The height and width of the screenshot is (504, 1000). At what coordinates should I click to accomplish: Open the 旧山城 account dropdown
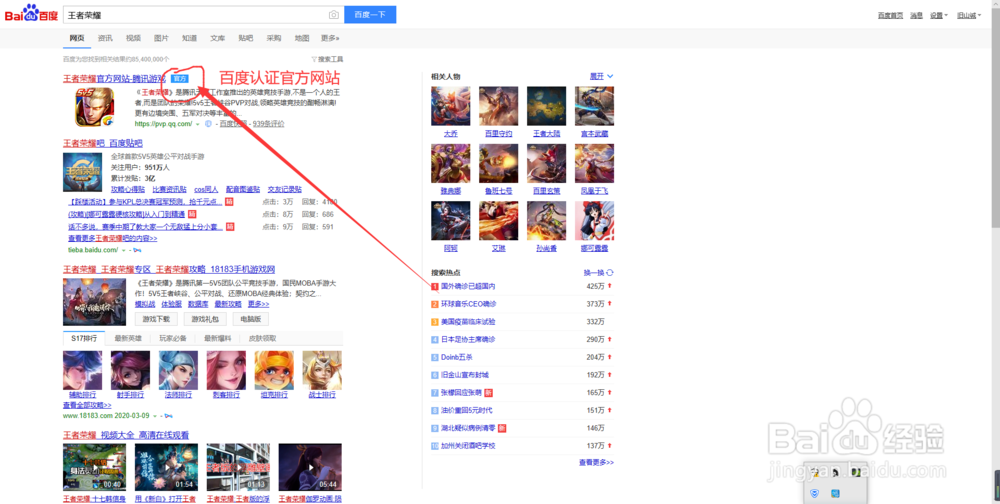coord(968,15)
